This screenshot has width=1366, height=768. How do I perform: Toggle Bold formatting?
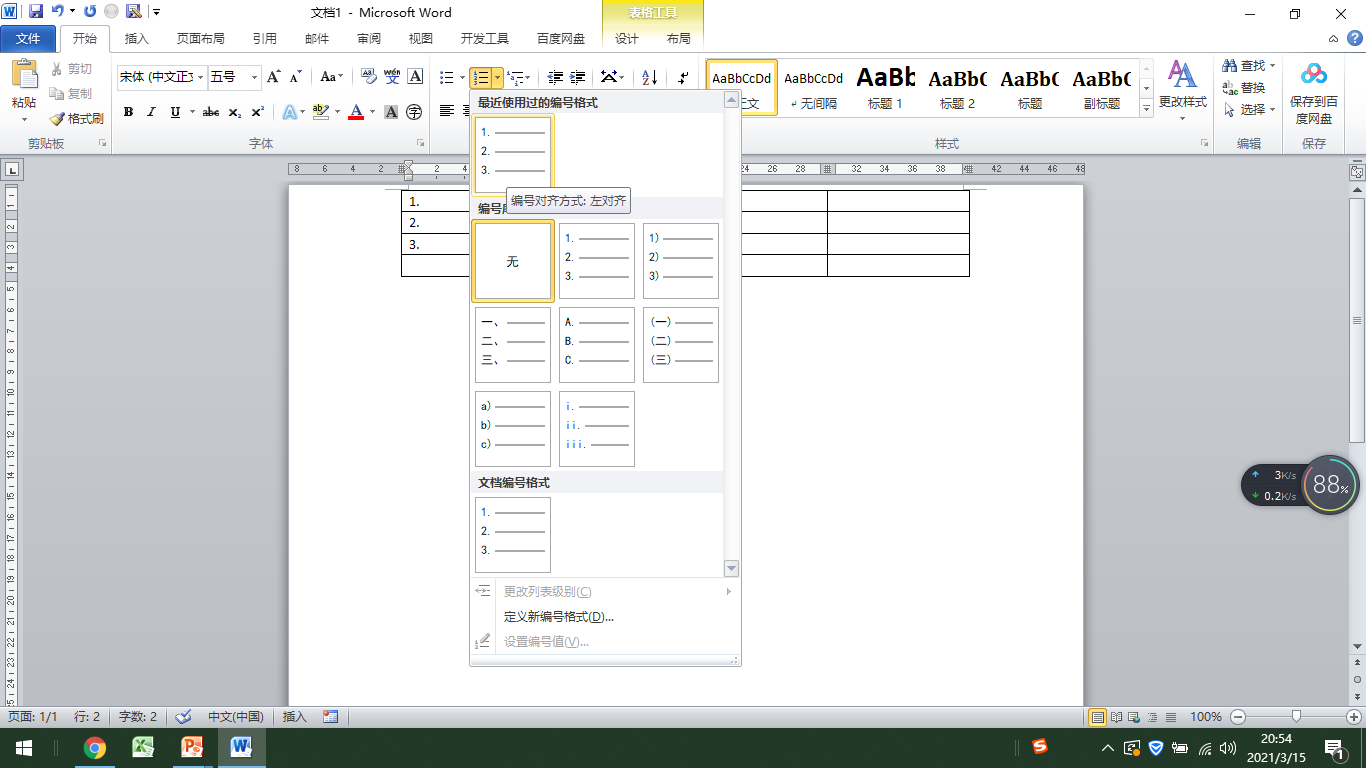coord(128,112)
